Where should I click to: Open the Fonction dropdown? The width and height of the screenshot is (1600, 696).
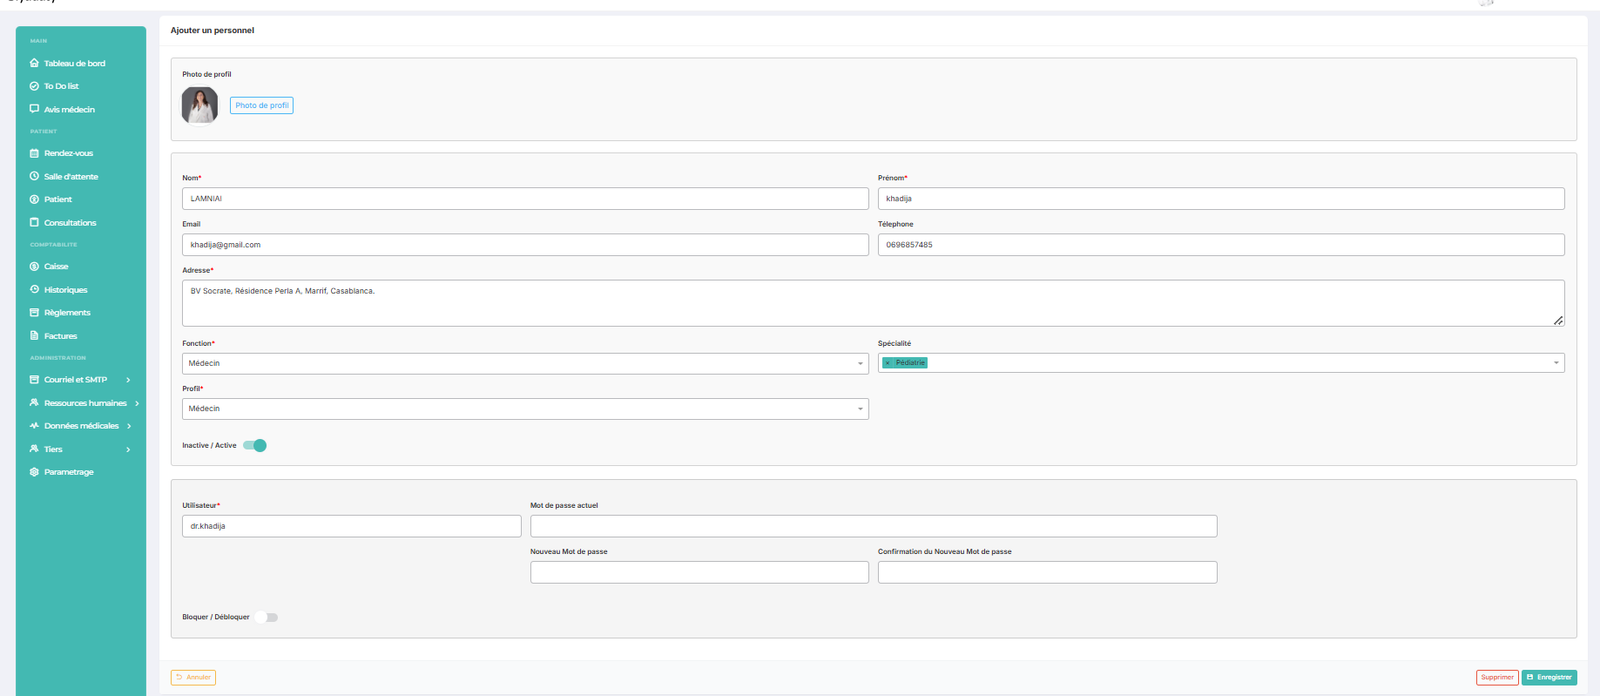point(524,363)
